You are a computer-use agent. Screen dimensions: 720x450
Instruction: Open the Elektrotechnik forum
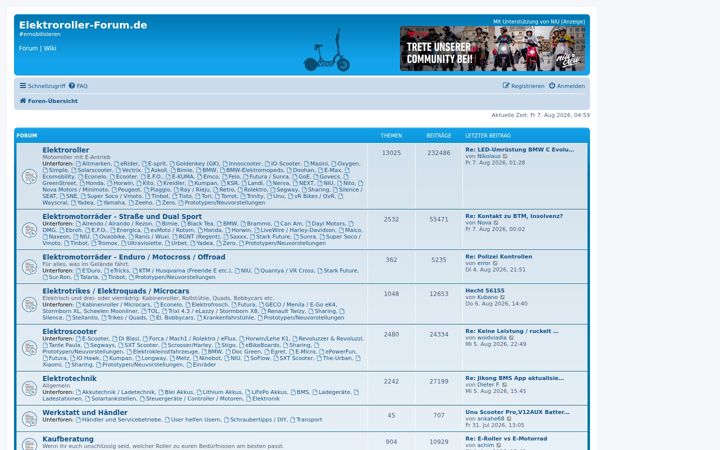(69, 379)
